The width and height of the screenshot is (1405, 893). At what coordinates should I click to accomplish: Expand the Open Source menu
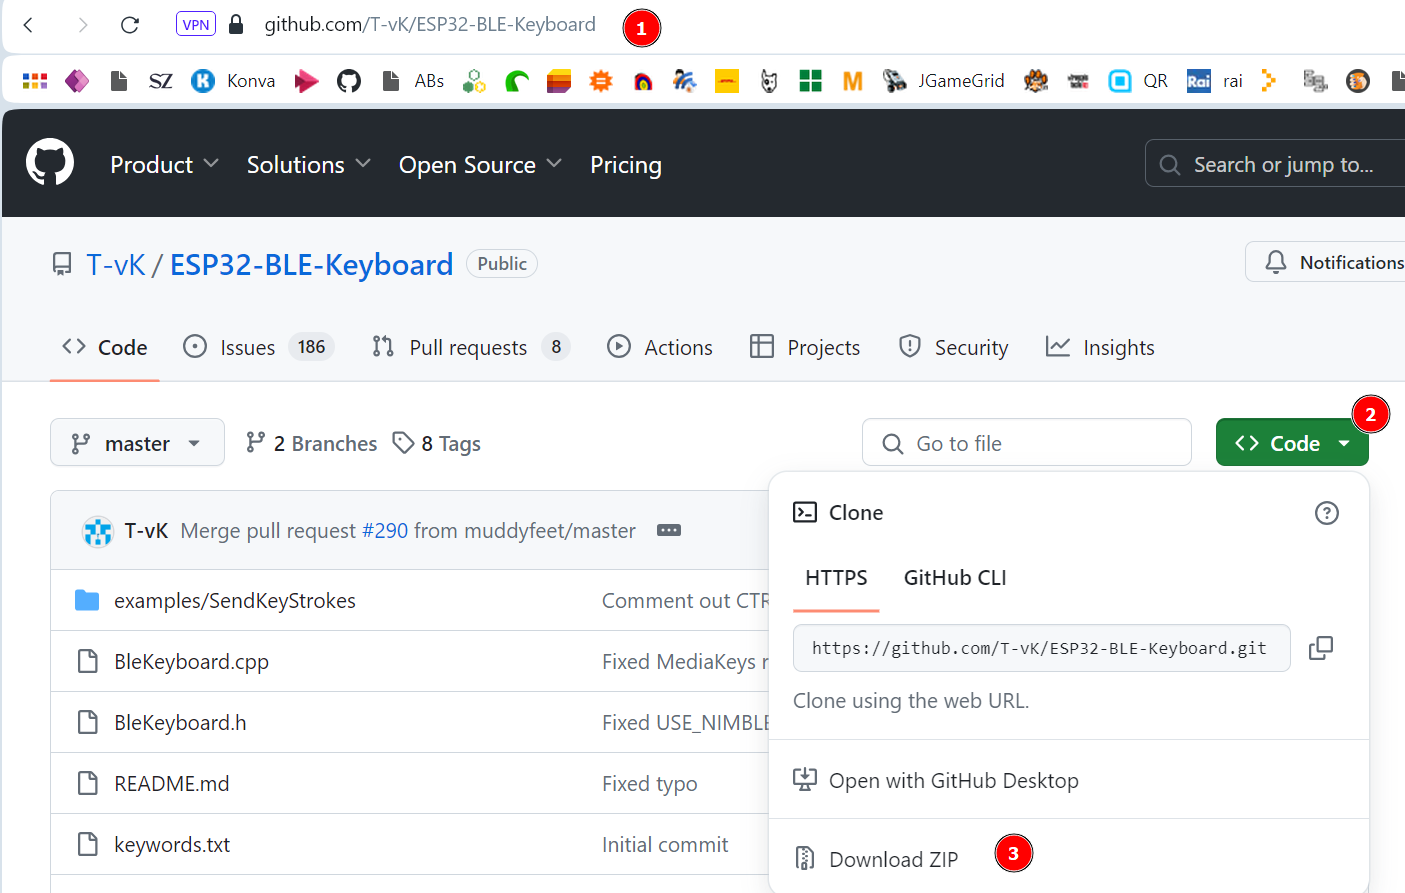480,164
